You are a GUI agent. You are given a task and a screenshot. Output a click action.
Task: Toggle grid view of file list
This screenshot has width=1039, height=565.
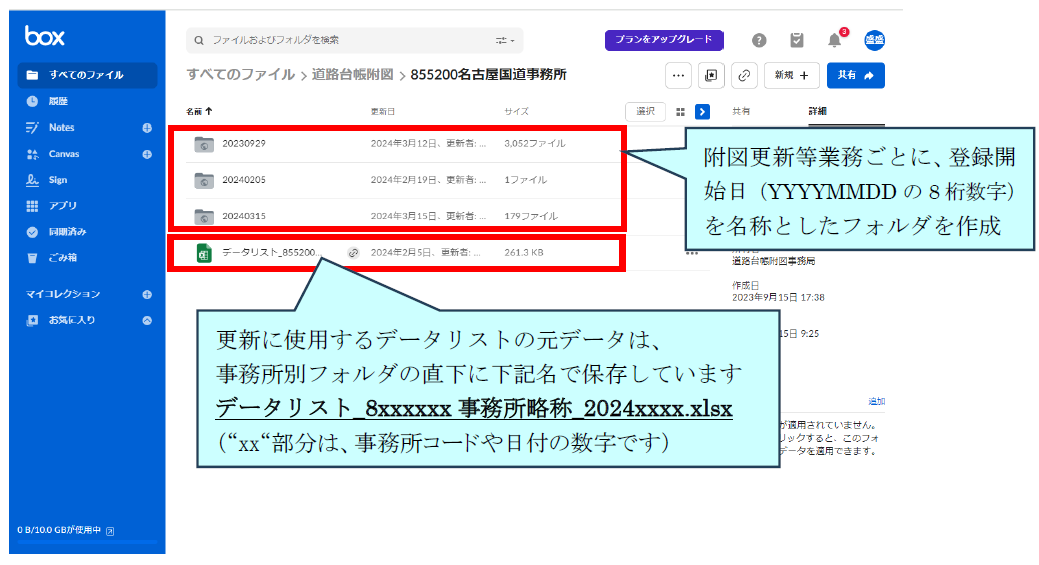(680, 112)
